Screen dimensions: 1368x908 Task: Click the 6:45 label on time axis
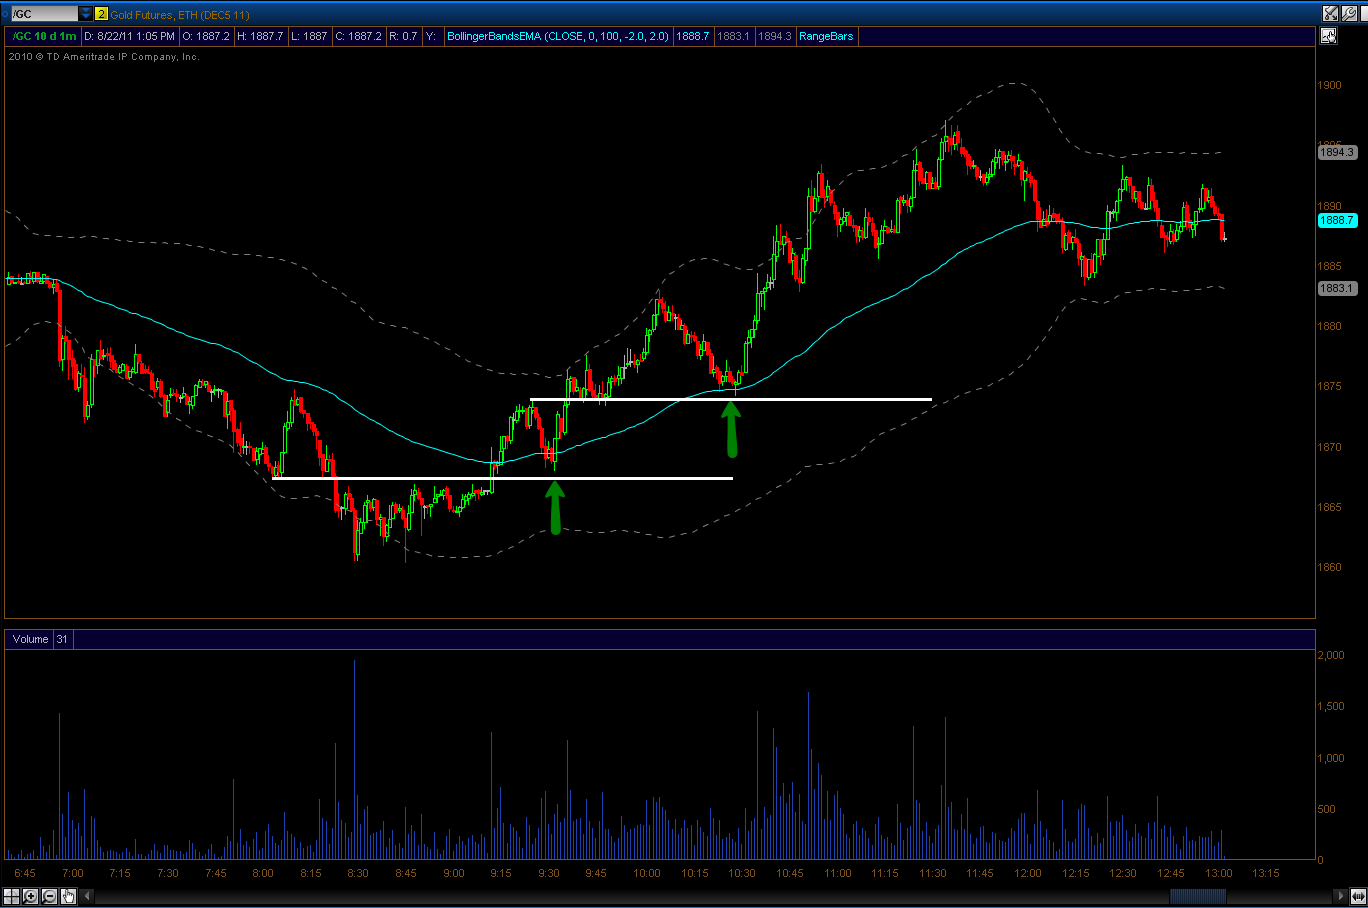click(x=25, y=873)
